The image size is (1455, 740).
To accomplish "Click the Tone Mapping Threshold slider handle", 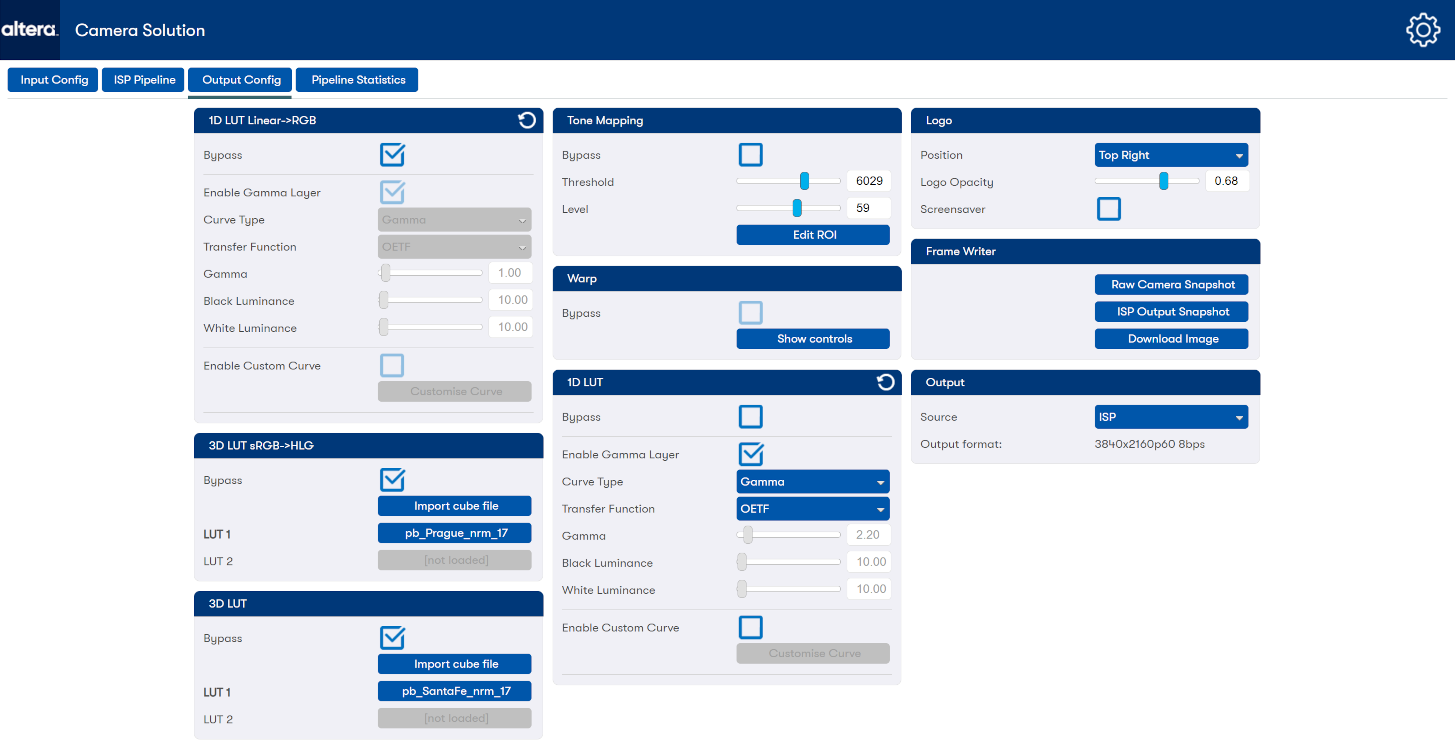I will point(804,181).
